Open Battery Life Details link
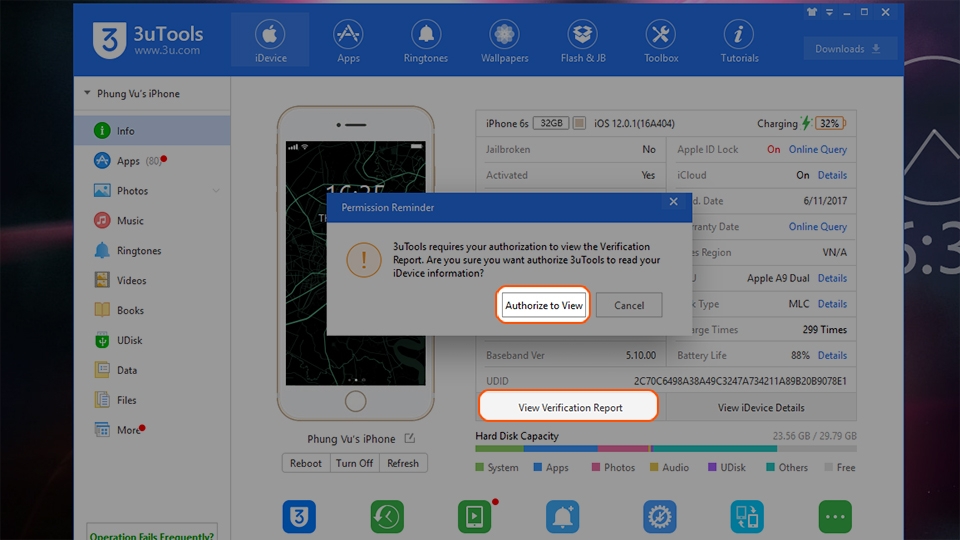The width and height of the screenshot is (960, 540). coord(832,355)
